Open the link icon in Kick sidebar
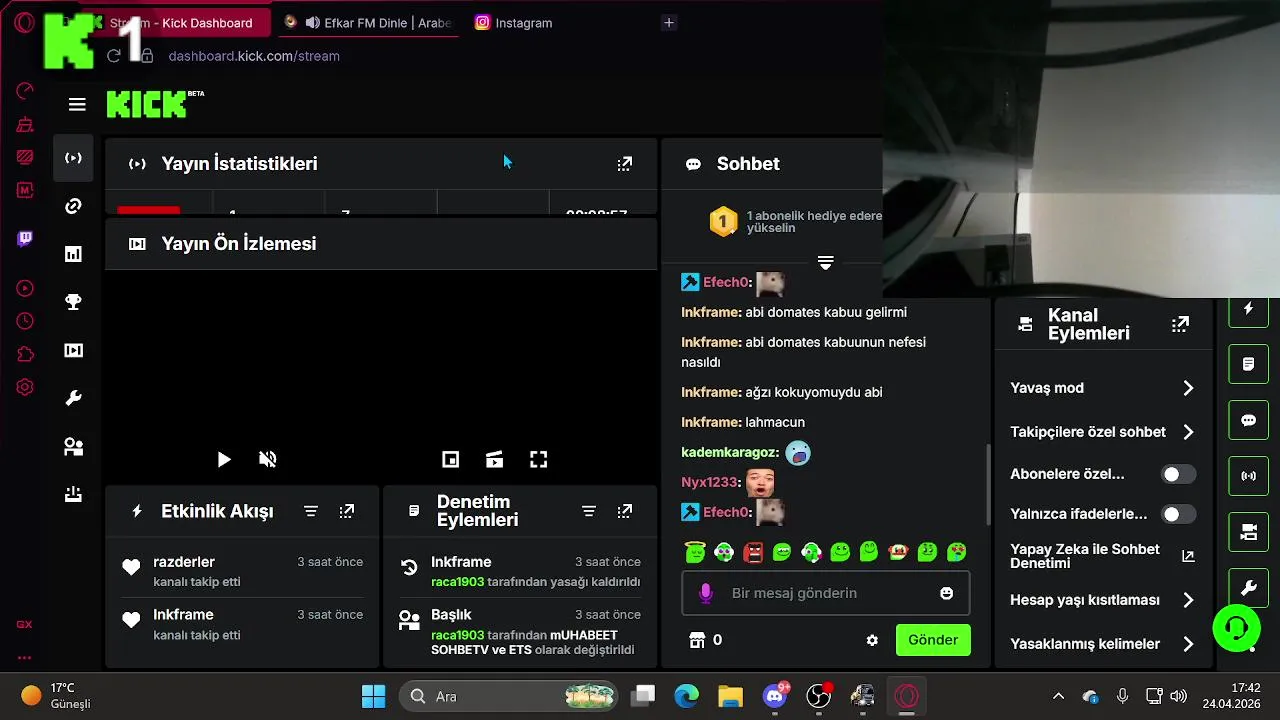 click(x=73, y=206)
